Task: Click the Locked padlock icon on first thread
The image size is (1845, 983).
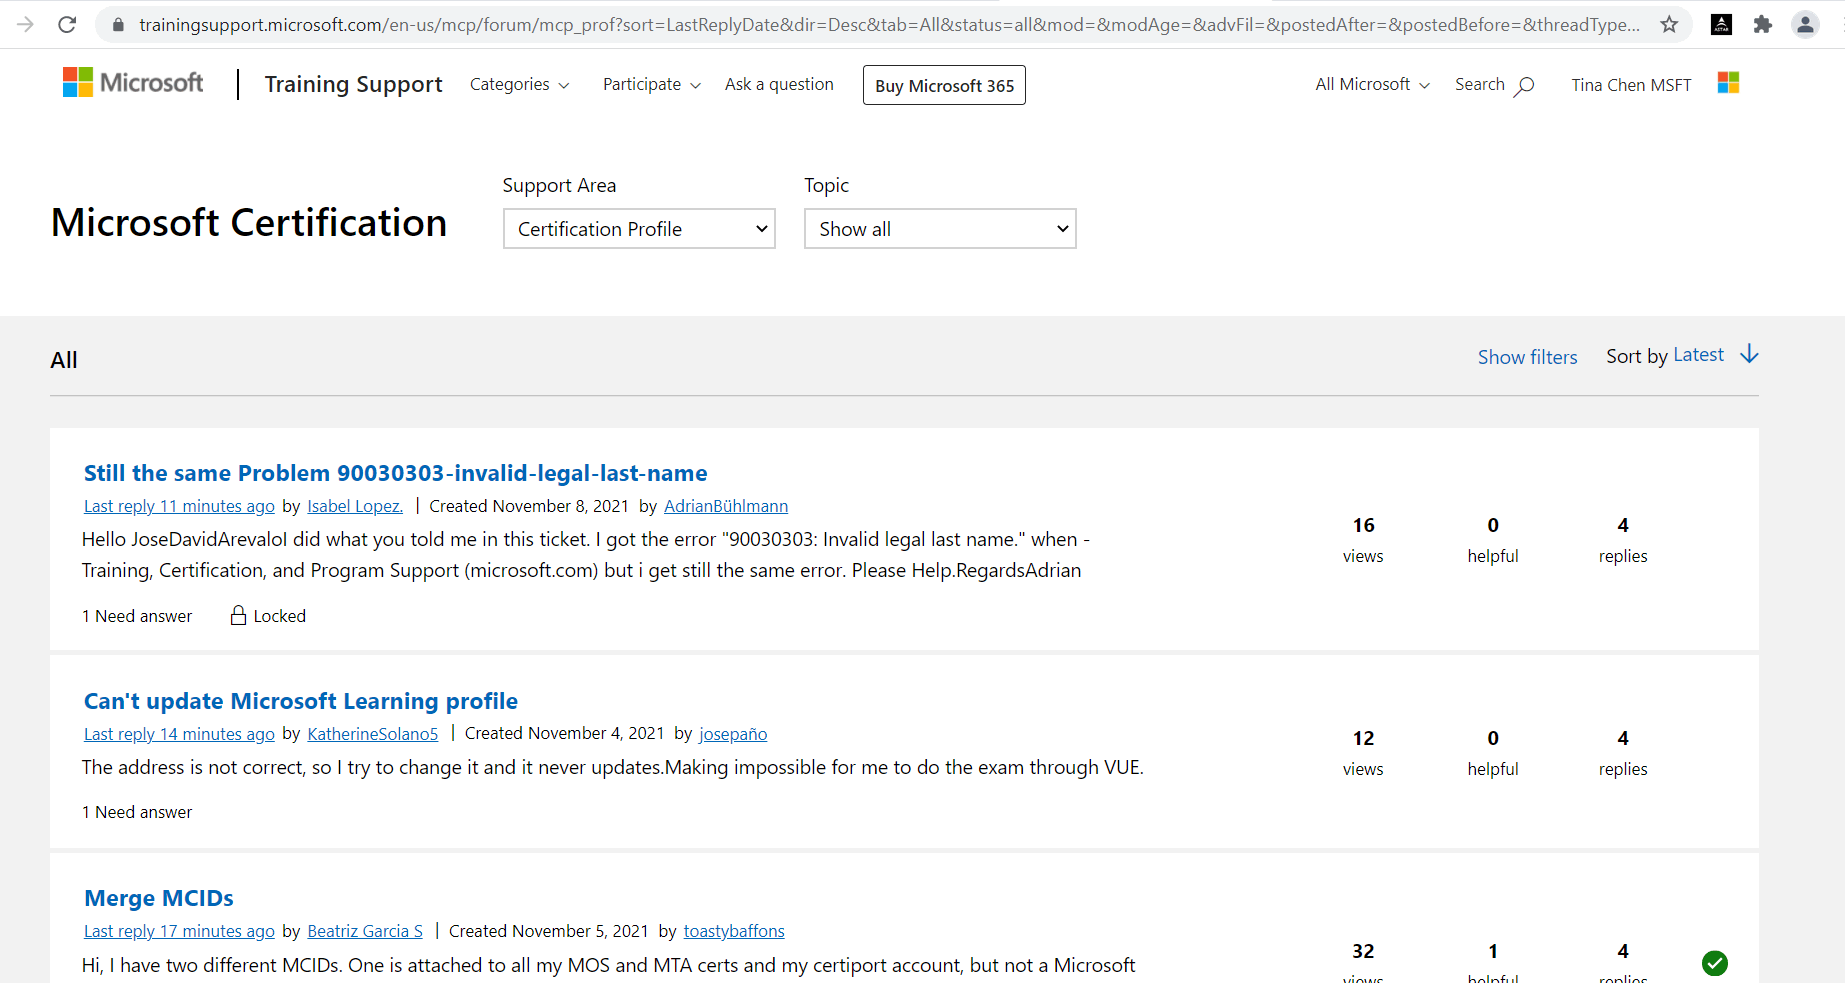Action: 238,615
